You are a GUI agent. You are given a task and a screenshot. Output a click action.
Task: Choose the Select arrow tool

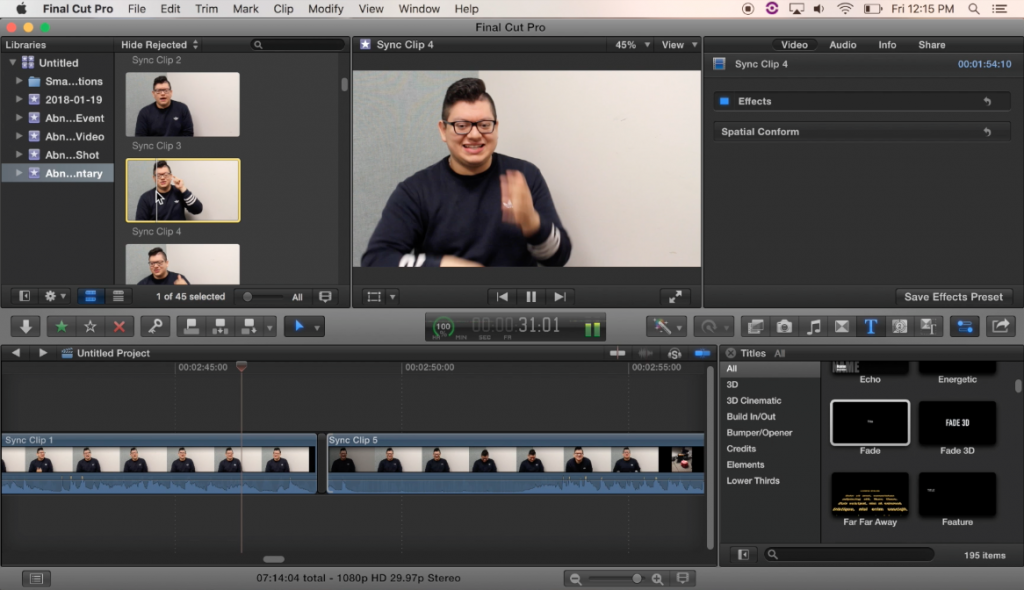[x=298, y=326]
